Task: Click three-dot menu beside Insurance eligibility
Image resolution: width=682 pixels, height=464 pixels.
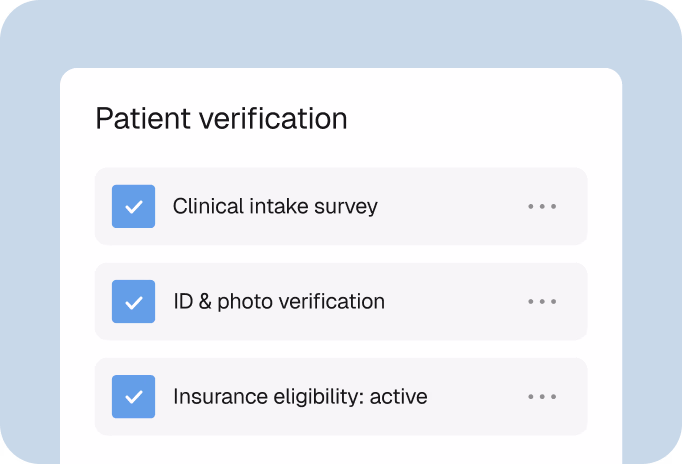Action: (x=542, y=396)
